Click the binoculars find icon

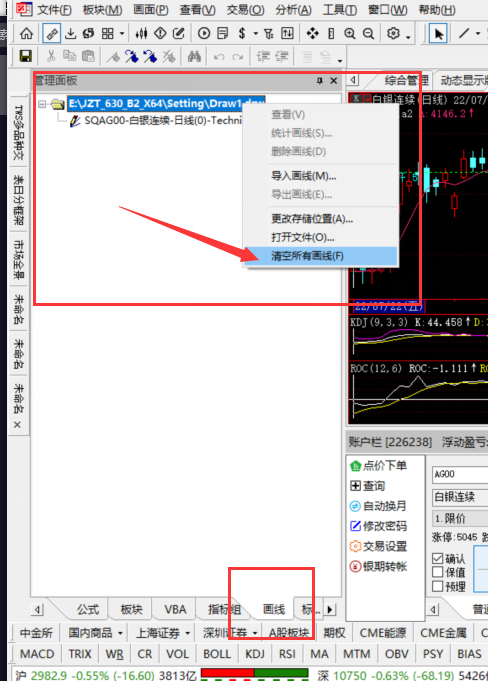(x=194, y=56)
